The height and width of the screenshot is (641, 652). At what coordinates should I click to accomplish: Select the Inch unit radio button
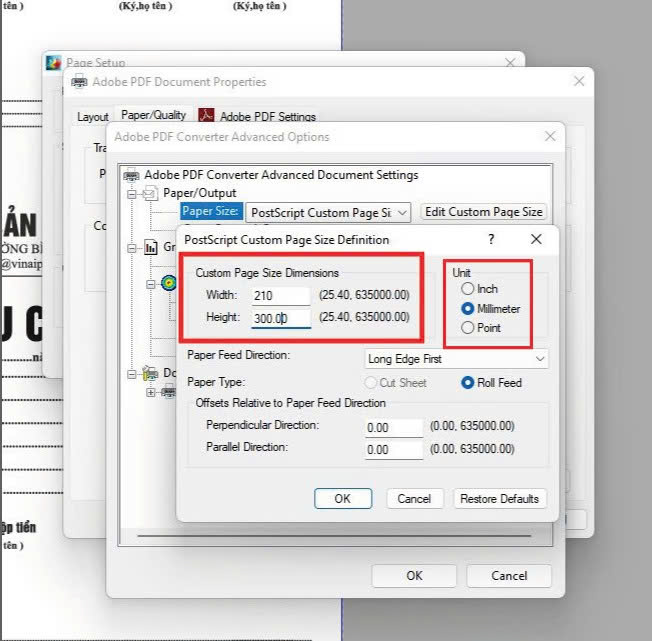click(467, 288)
